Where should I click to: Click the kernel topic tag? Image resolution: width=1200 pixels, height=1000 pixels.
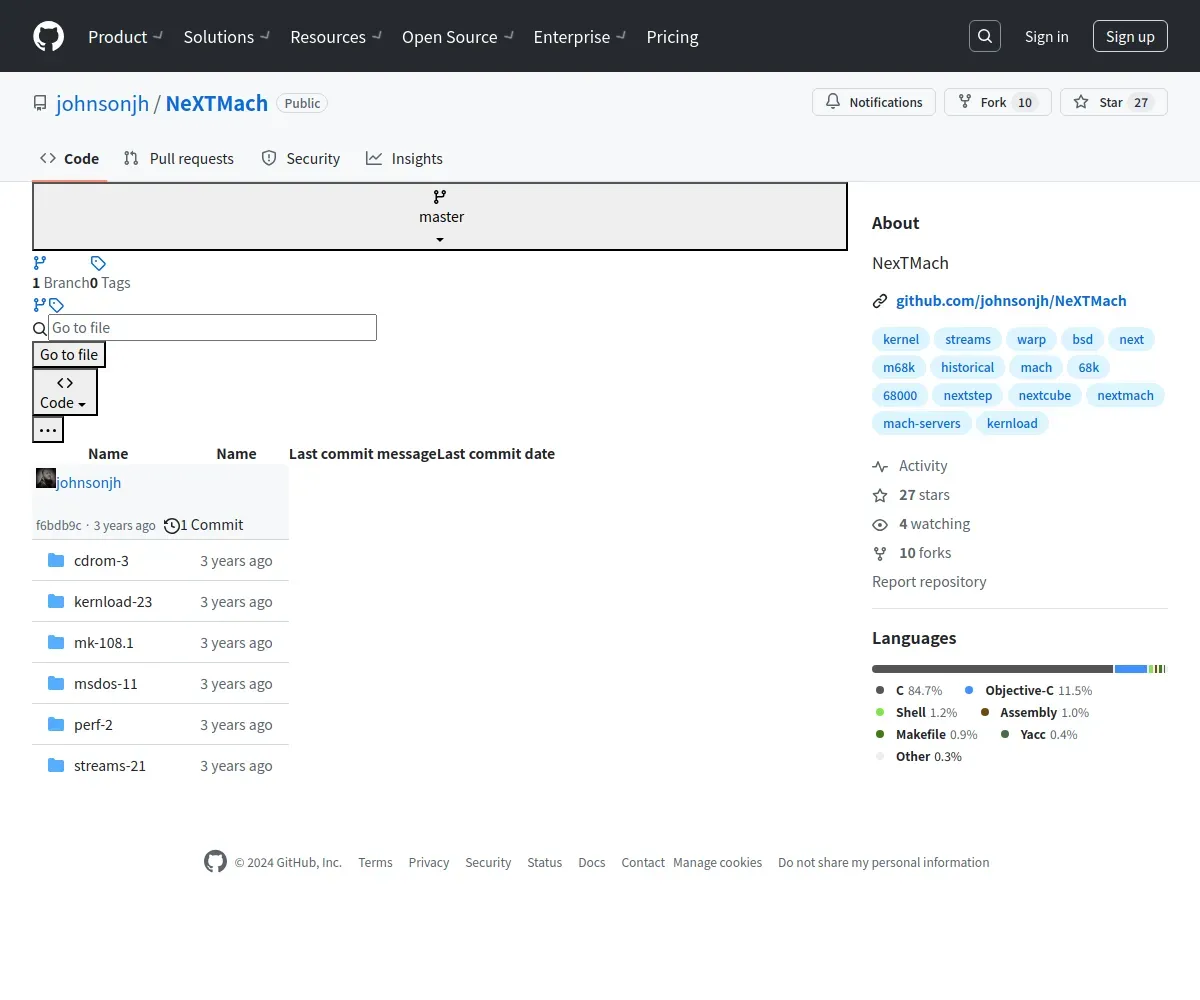coord(901,339)
